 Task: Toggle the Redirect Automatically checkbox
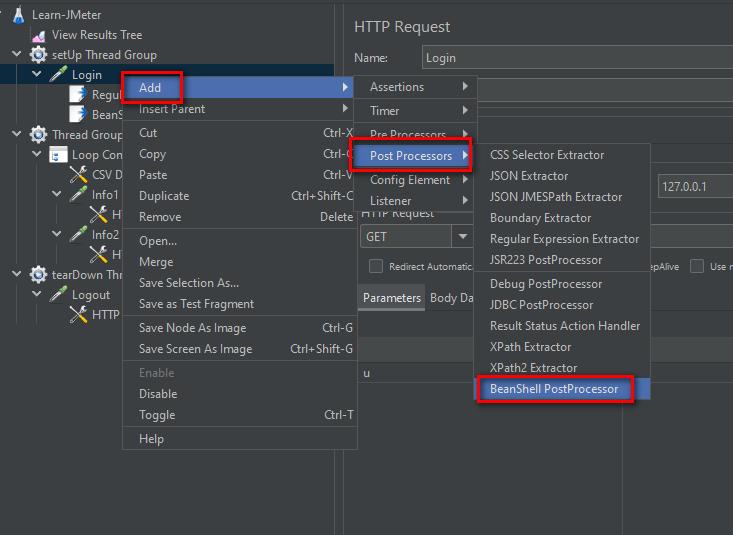coord(376,266)
